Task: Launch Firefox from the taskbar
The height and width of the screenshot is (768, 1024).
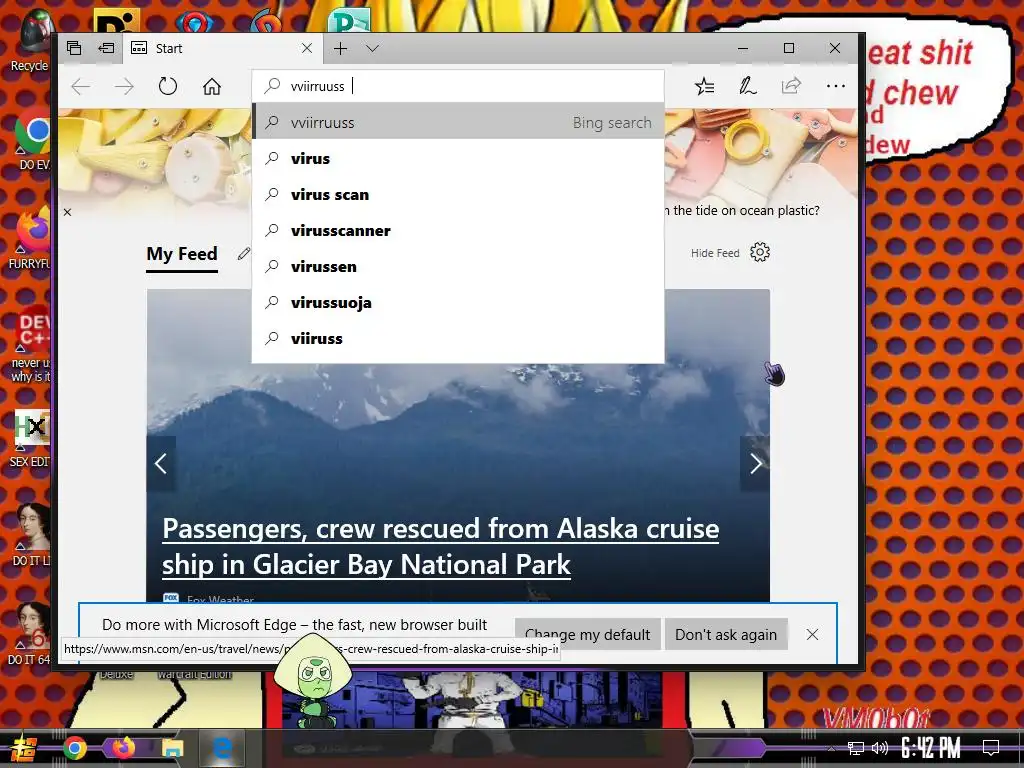Action: pyautogui.click(x=123, y=748)
